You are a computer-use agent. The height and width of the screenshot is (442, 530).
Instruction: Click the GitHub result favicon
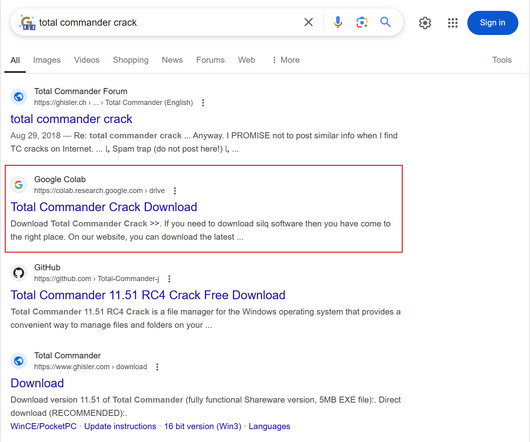coord(19,273)
